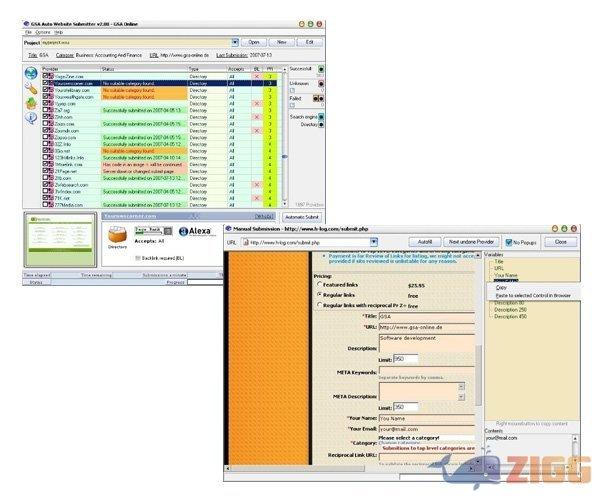Toggle the checkbox of the first provider row
The height and width of the screenshot is (500, 600).
pyautogui.click(x=45, y=76)
